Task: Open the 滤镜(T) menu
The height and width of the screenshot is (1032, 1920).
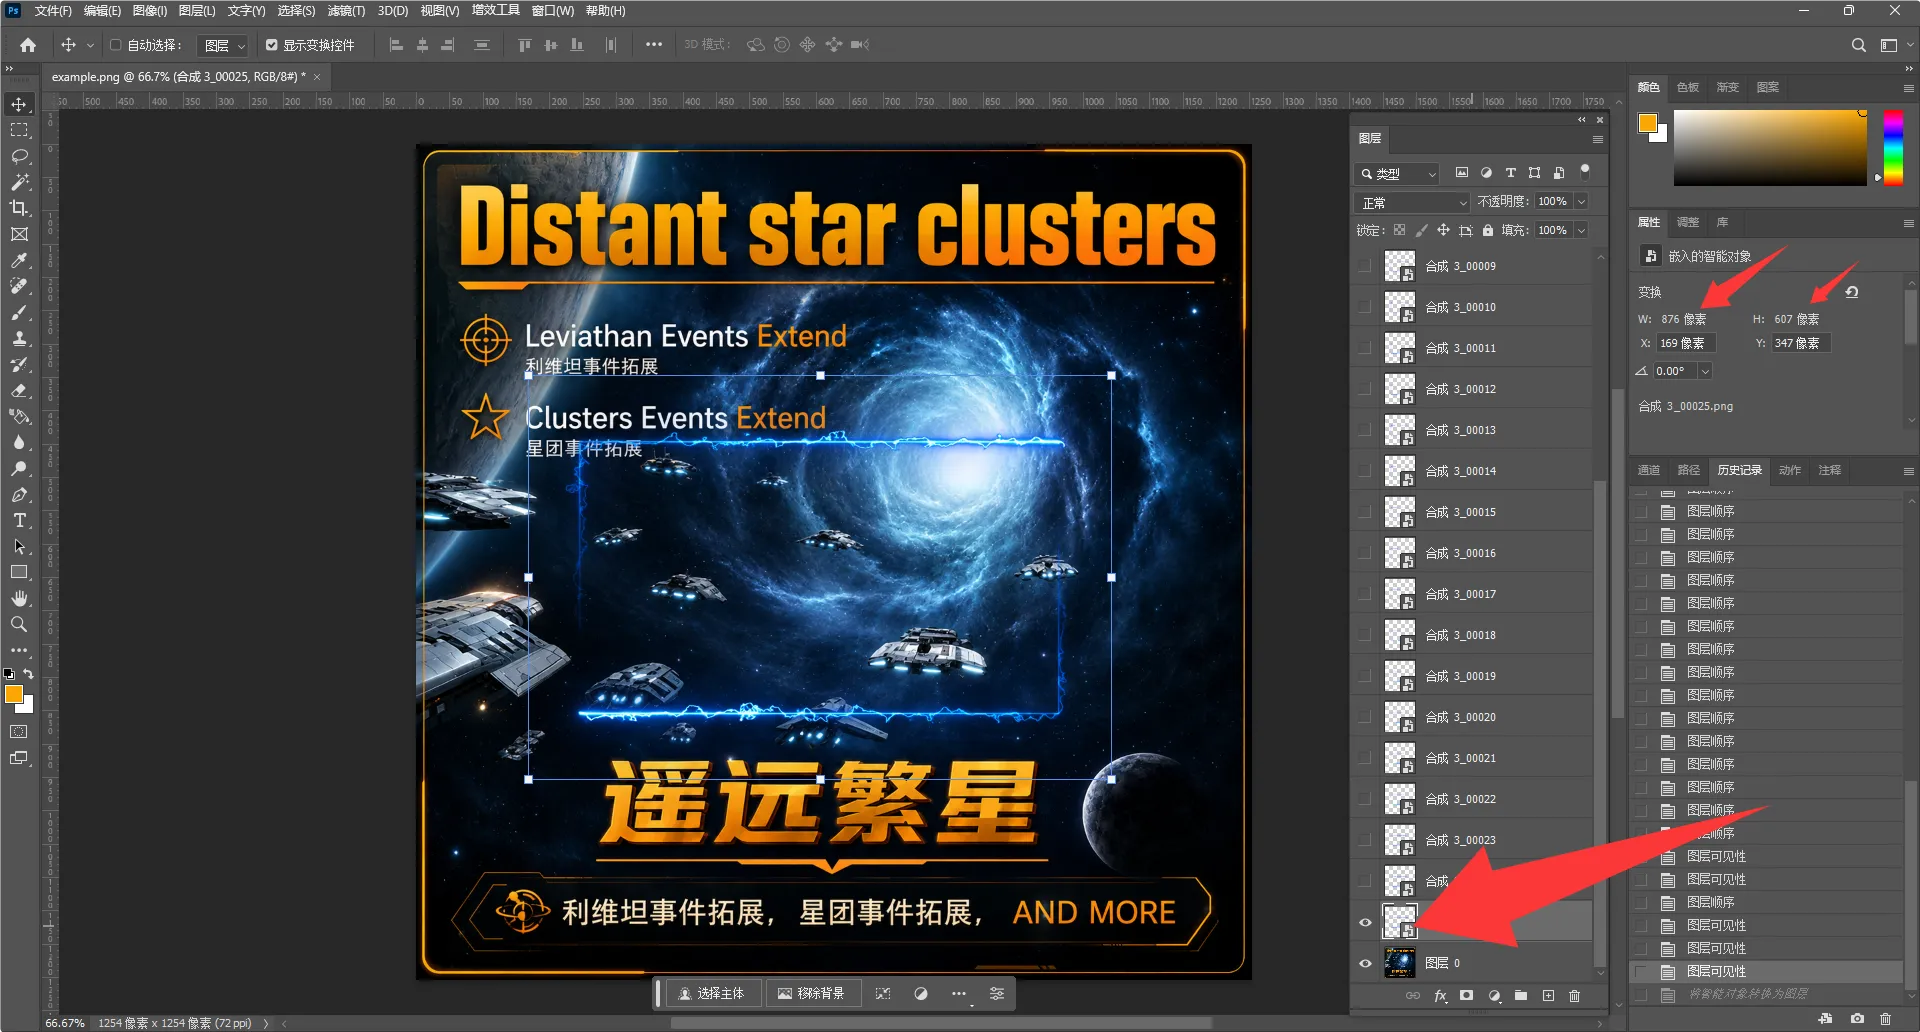Action: [x=346, y=11]
